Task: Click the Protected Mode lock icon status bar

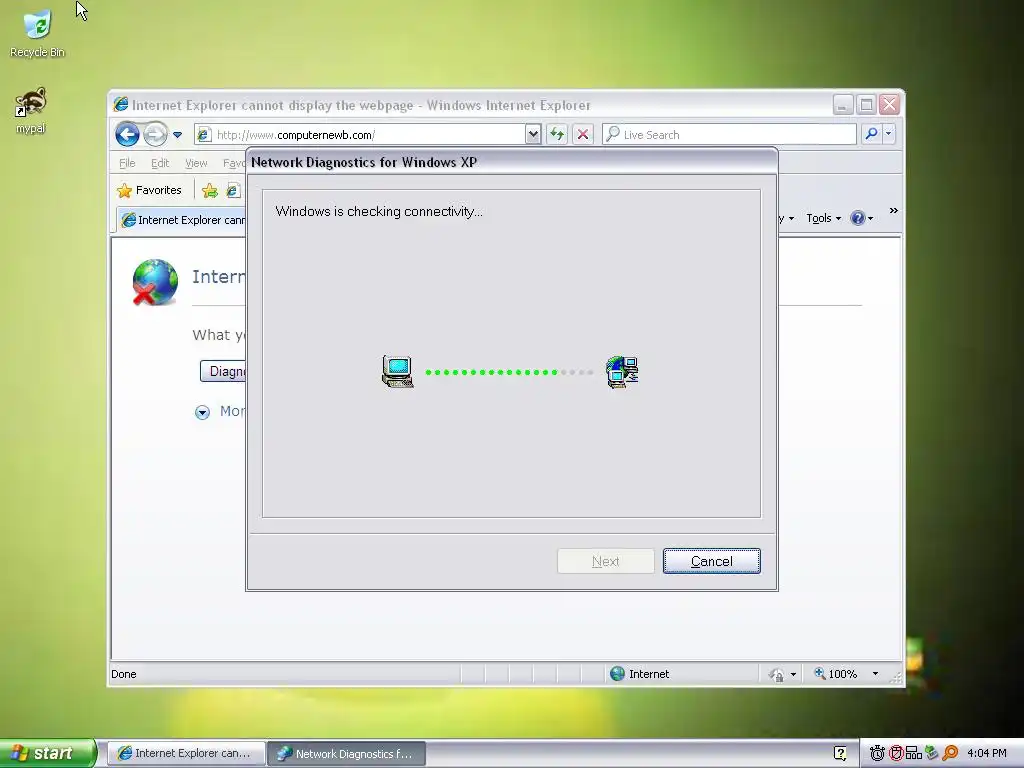Action: click(x=776, y=674)
